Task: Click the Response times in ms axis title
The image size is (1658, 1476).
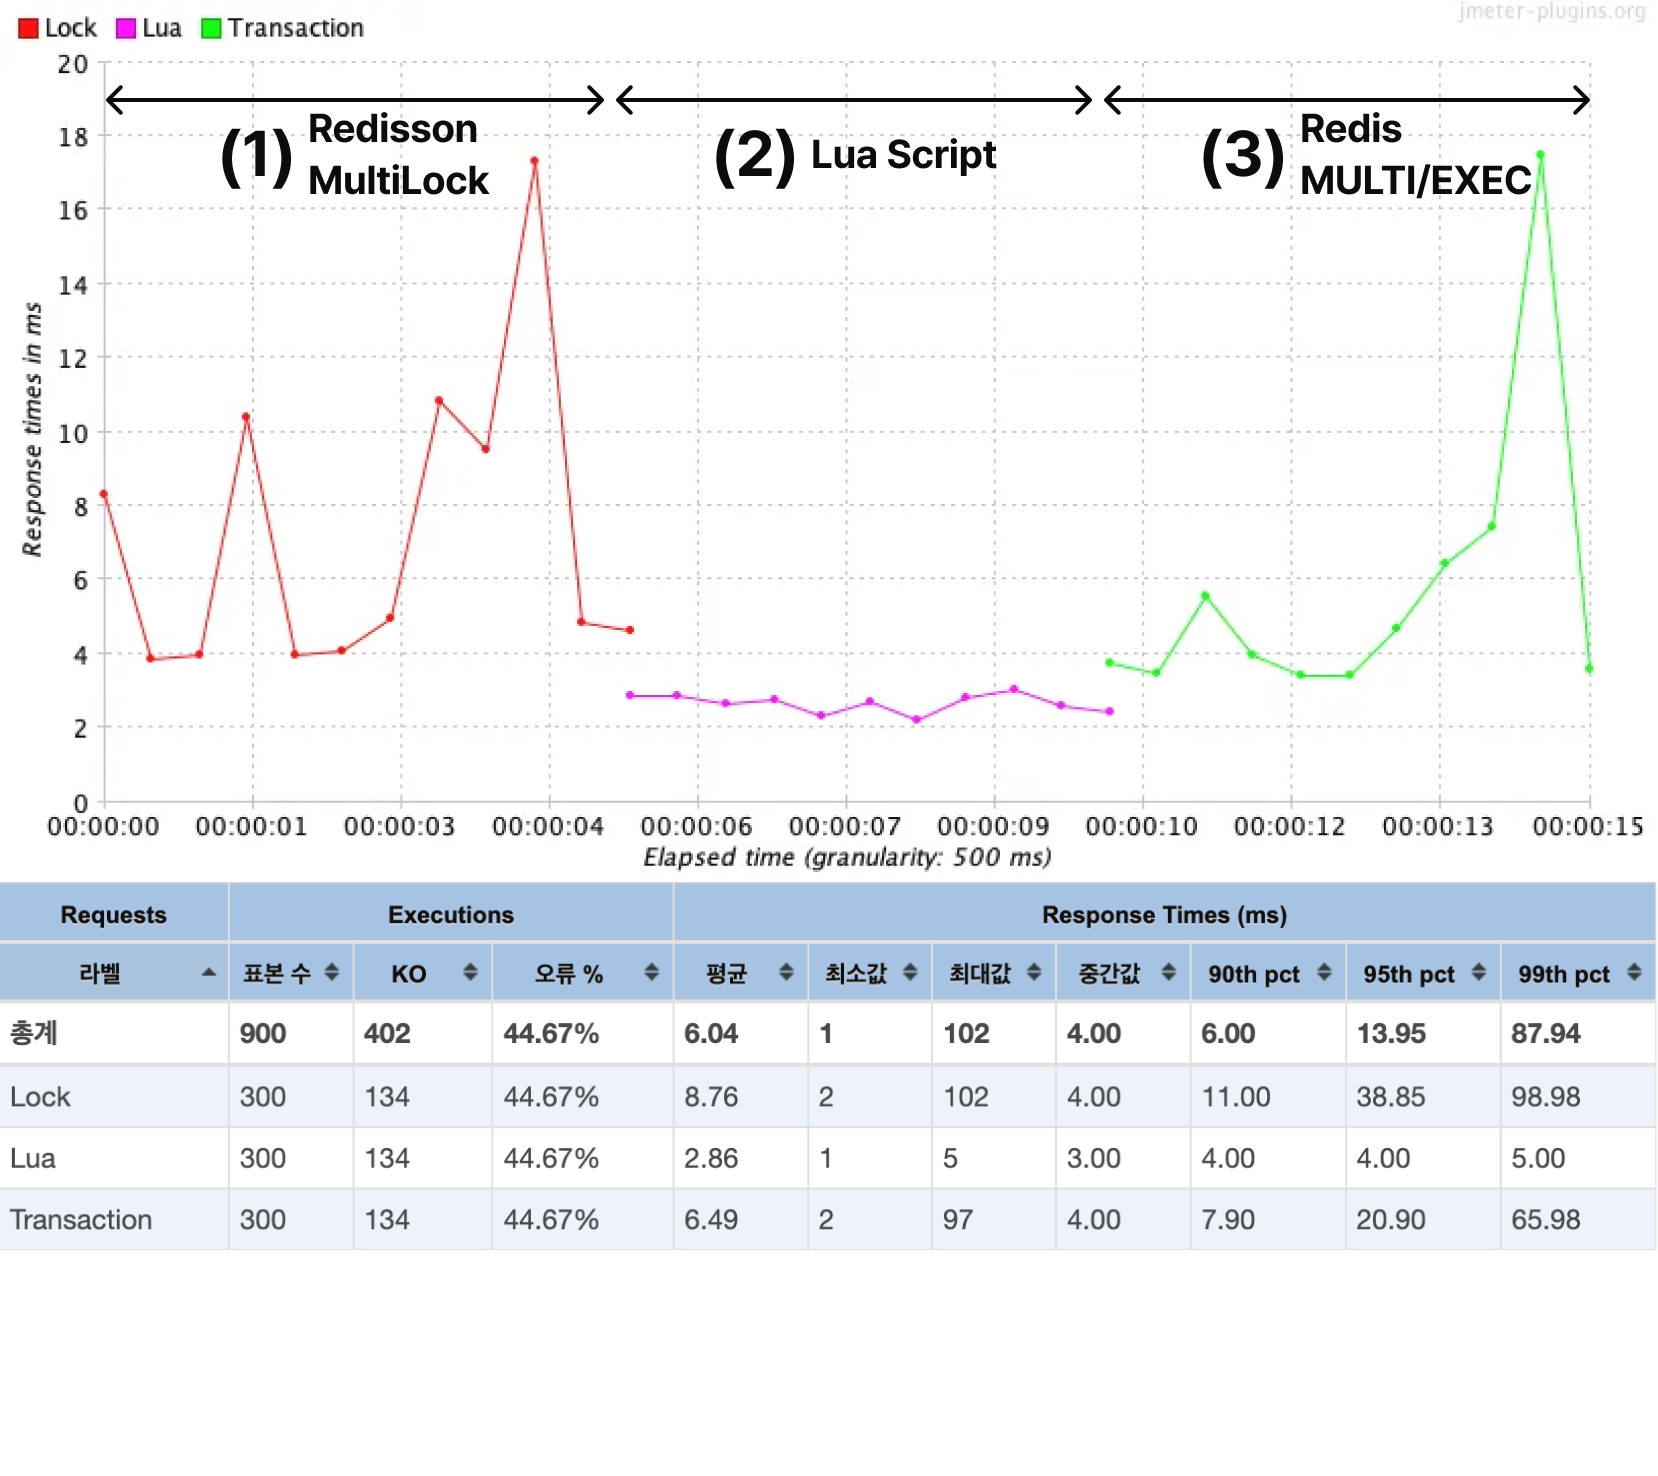Action: coord(32,429)
